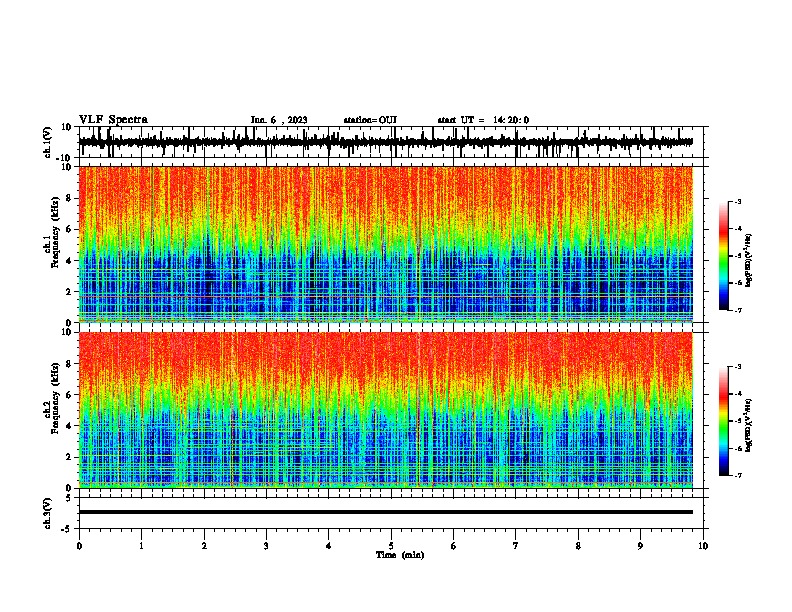The width and height of the screenshot is (792, 612).
Task: Click the ch.2 color scale log(PSD) unit label
Action: pos(749,425)
